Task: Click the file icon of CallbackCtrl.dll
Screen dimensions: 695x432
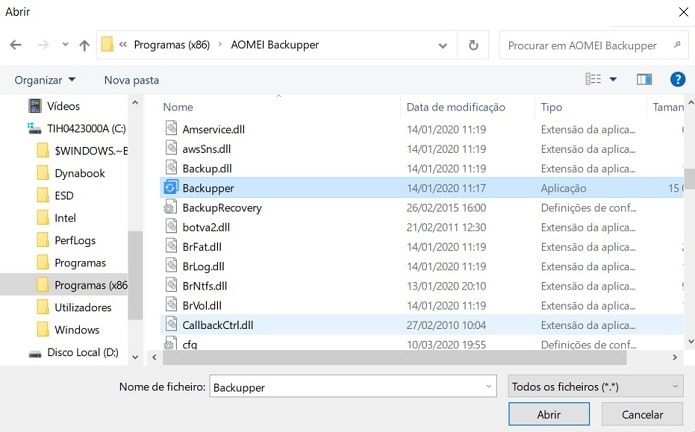Action: pyautogui.click(x=171, y=324)
